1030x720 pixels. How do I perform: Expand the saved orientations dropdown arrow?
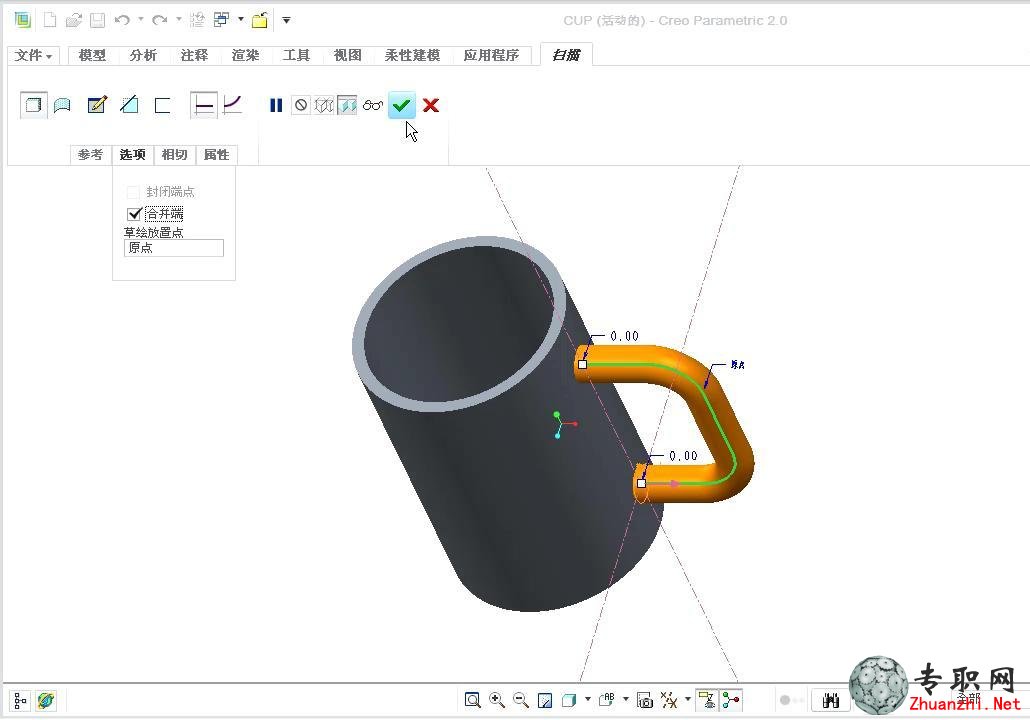pos(626,699)
